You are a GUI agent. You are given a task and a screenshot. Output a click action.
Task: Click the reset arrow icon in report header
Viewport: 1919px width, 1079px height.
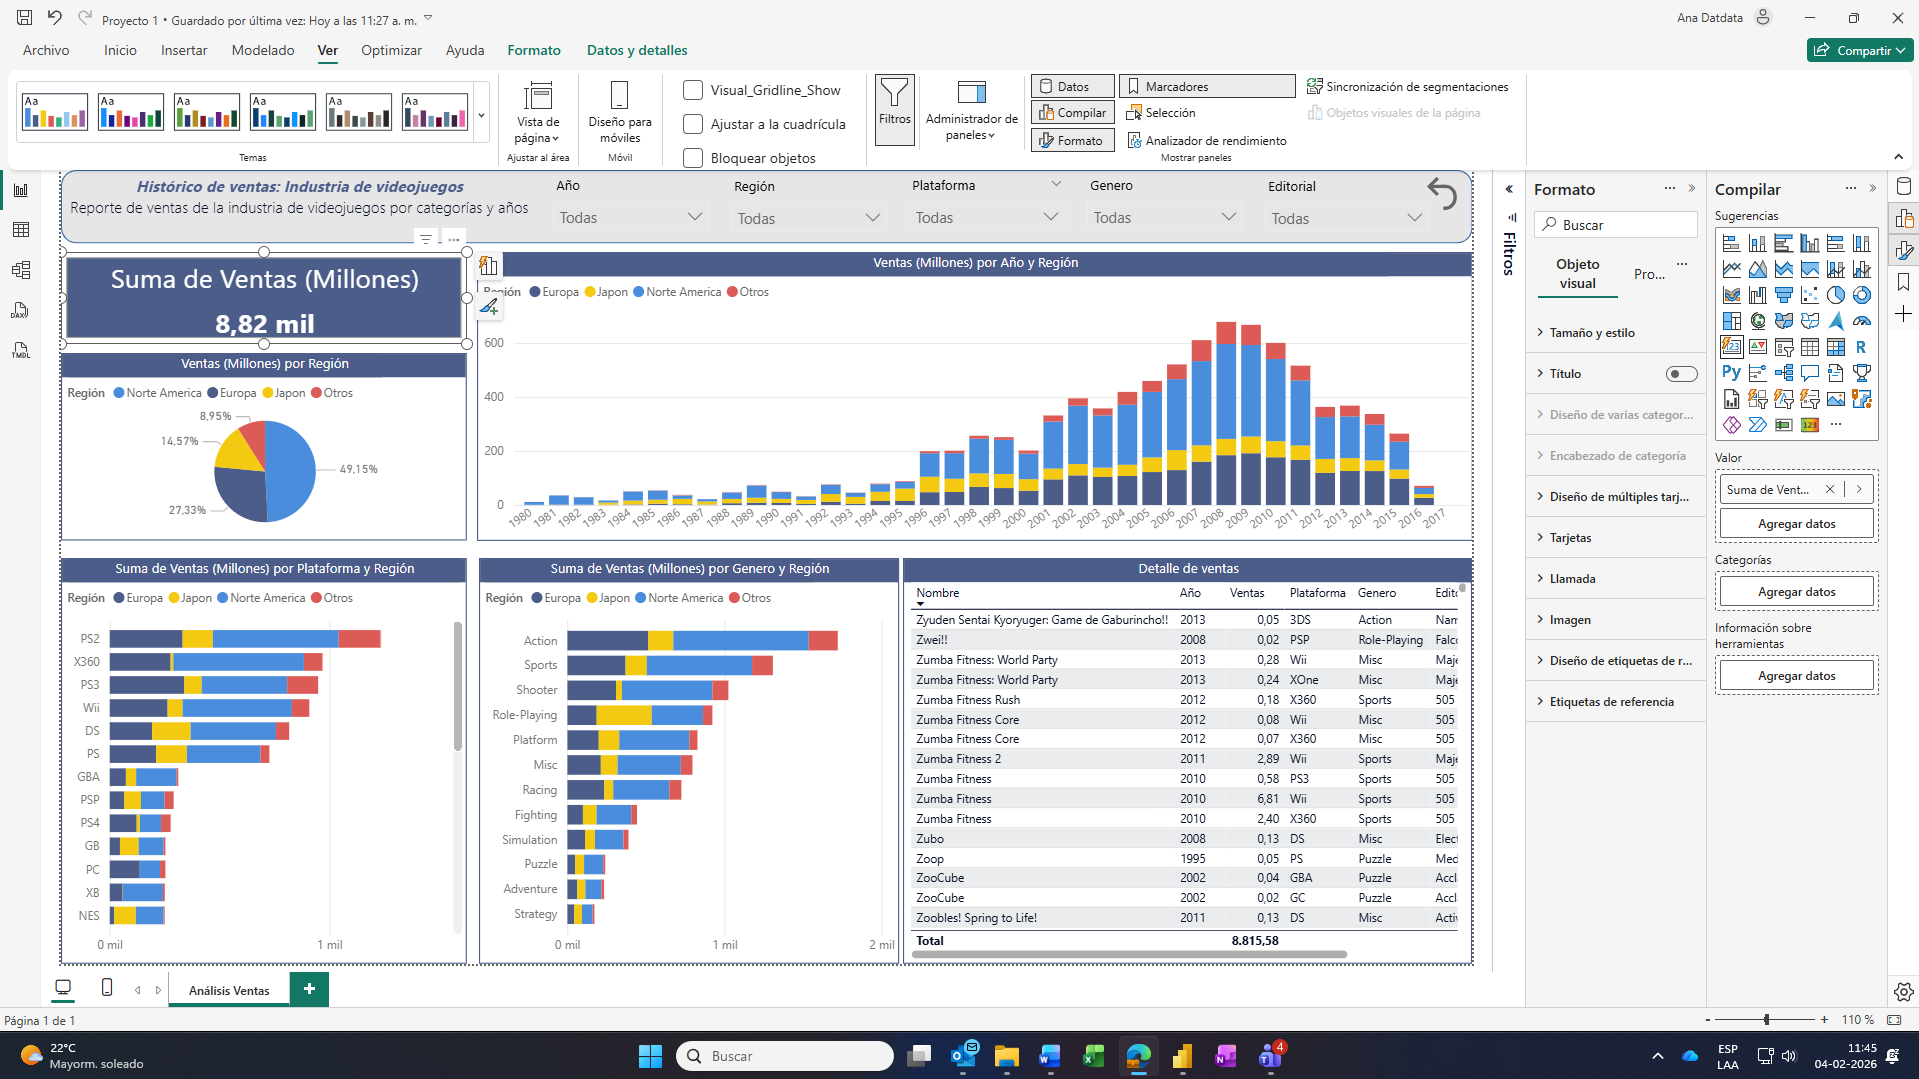[1441, 193]
